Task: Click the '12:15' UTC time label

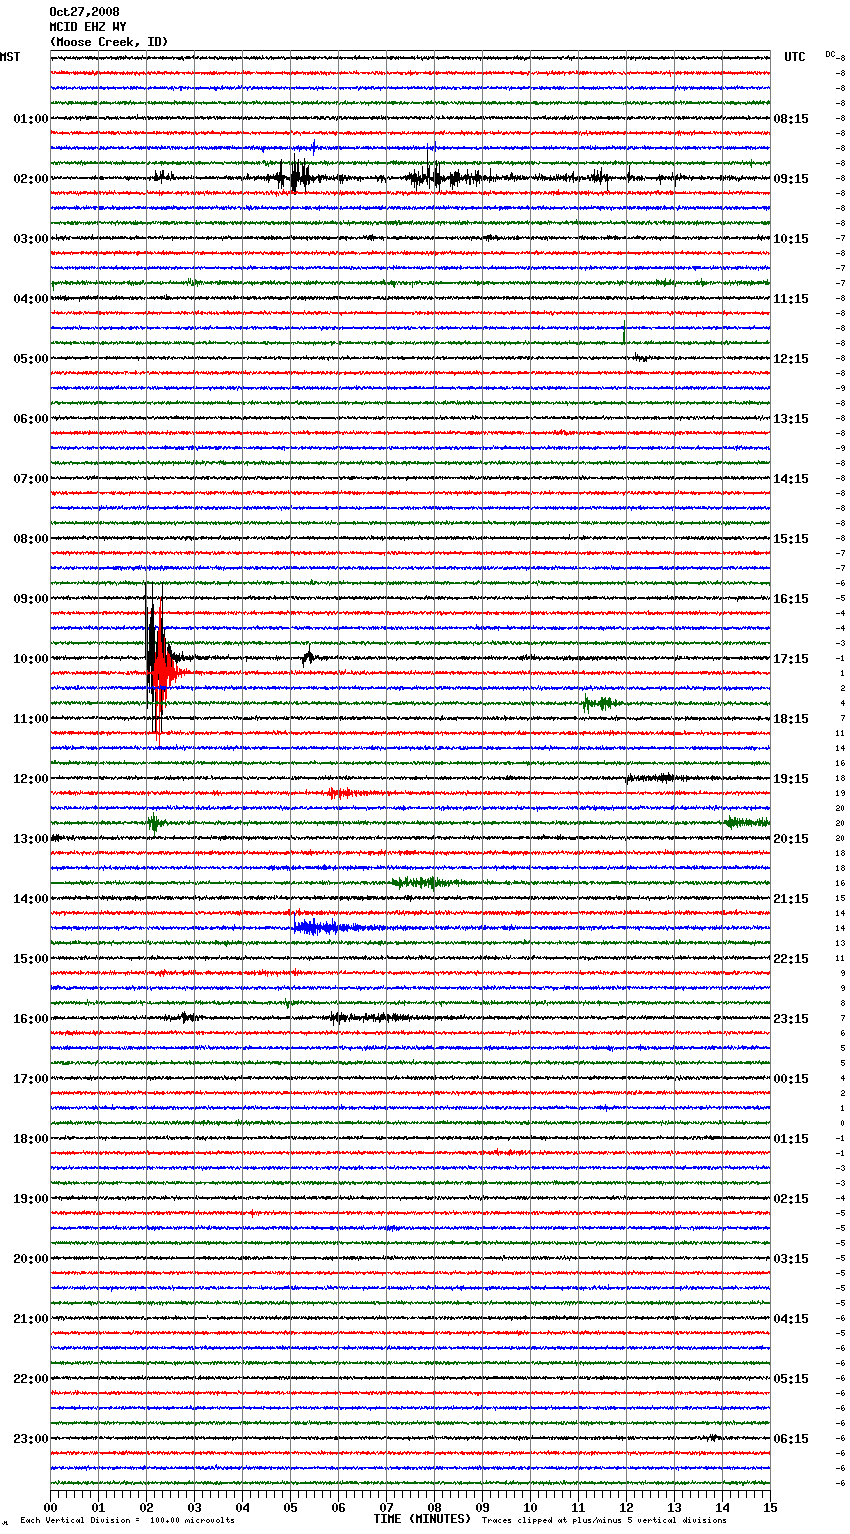Action: 791,359
